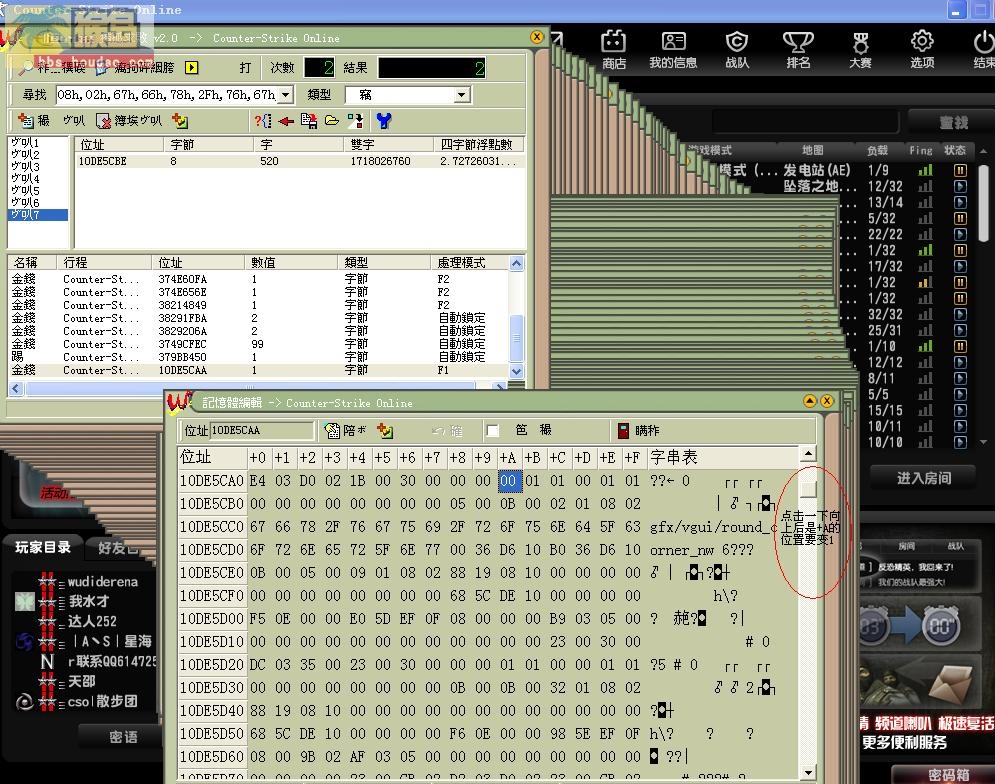Select the highlighted seventh entry in the search-list panel
The image size is (995, 784).
(37, 215)
